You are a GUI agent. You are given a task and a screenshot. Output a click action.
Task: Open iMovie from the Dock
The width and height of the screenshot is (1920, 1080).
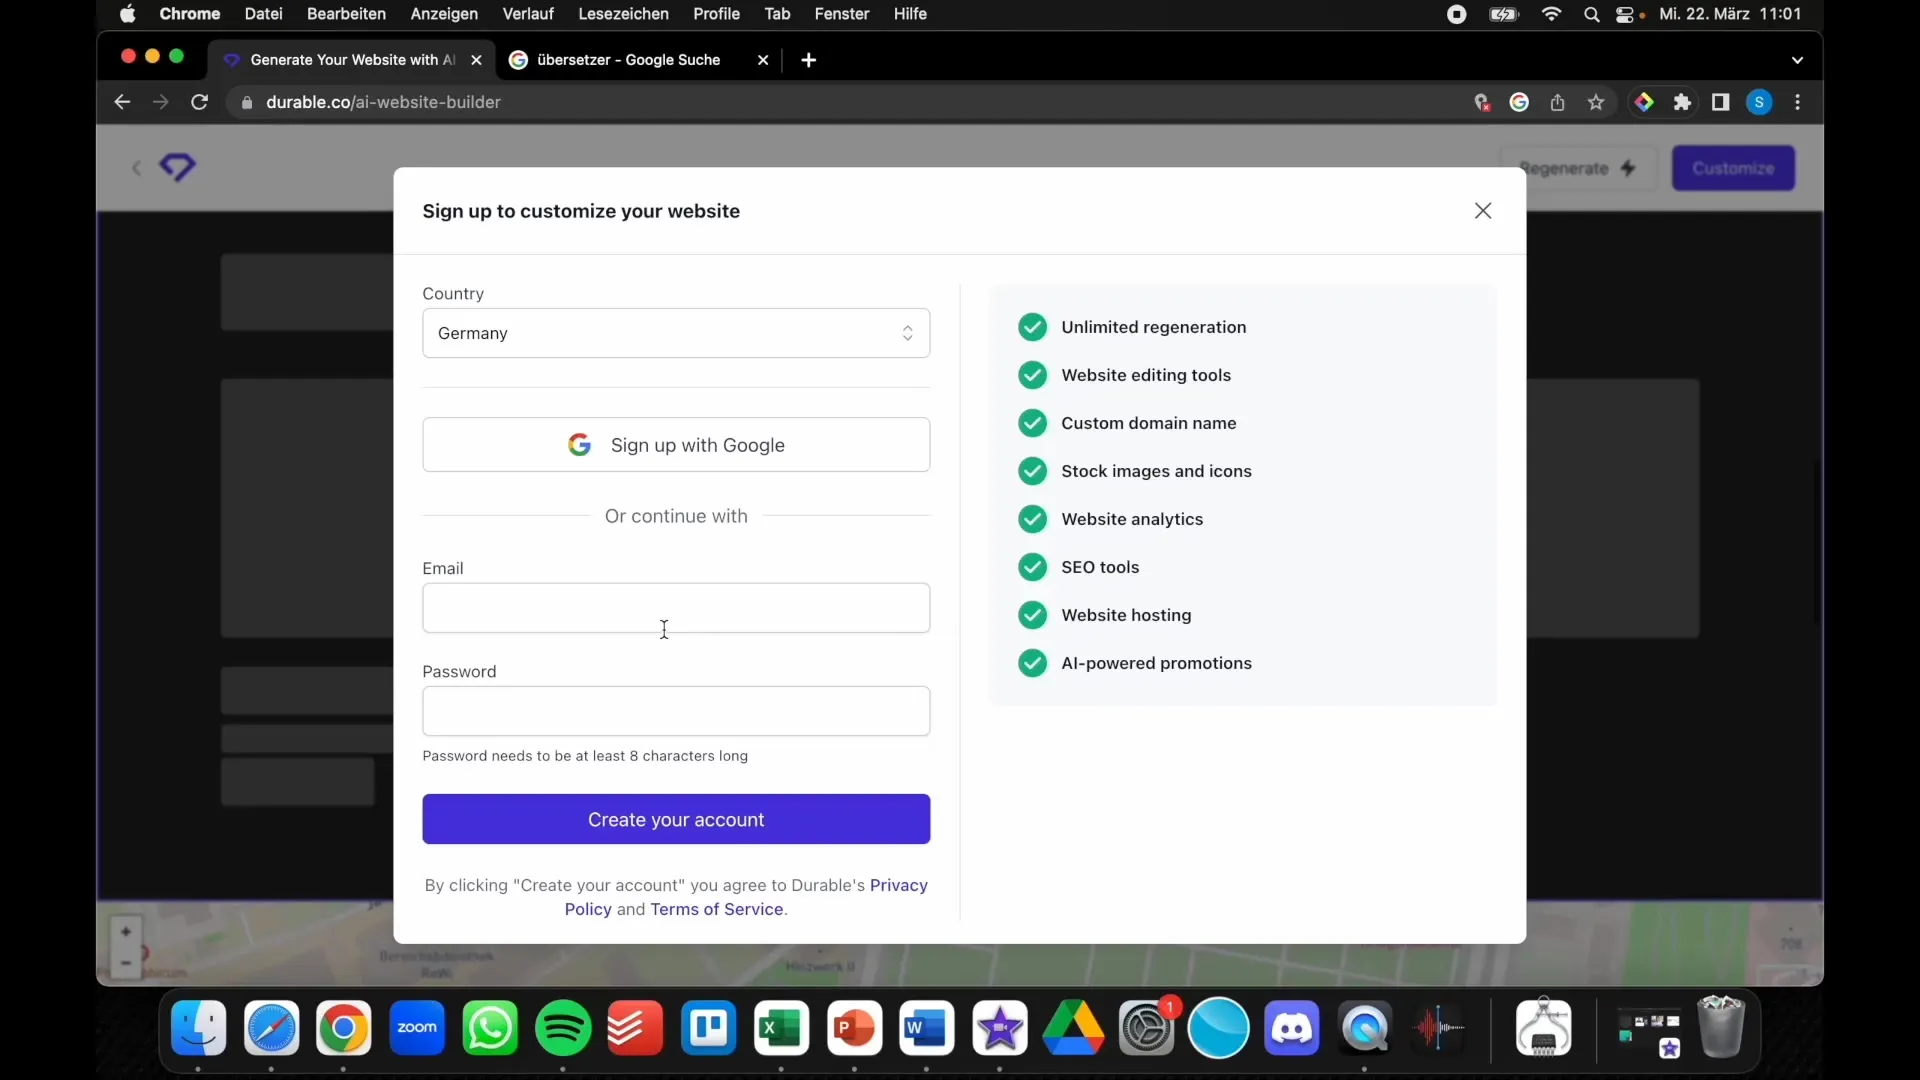[1000, 1028]
